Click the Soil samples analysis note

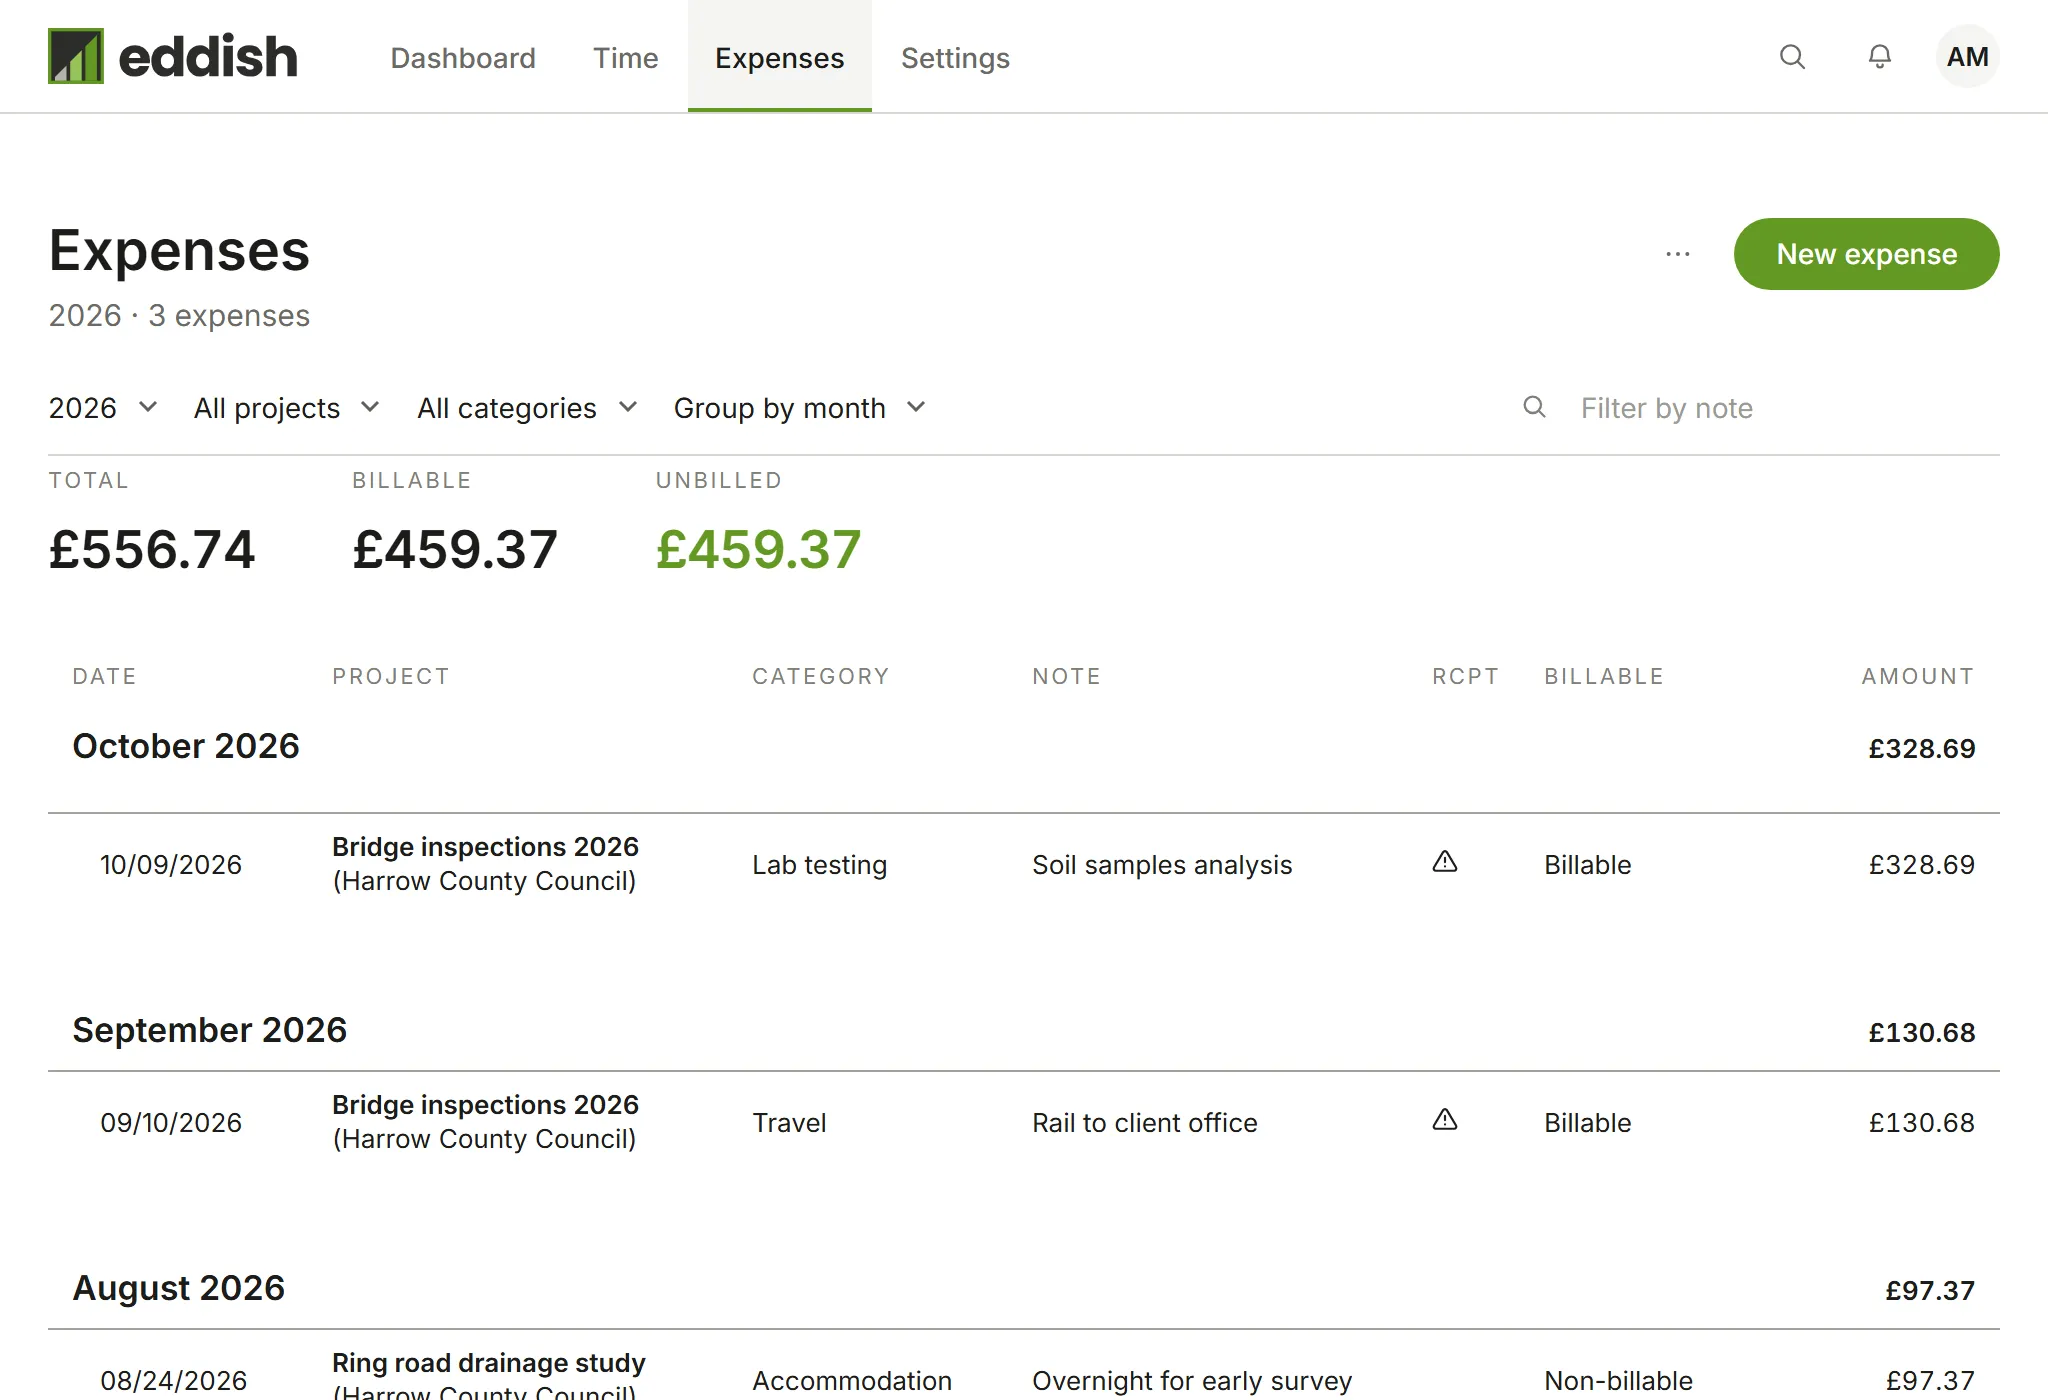click(x=1162, y=865)
